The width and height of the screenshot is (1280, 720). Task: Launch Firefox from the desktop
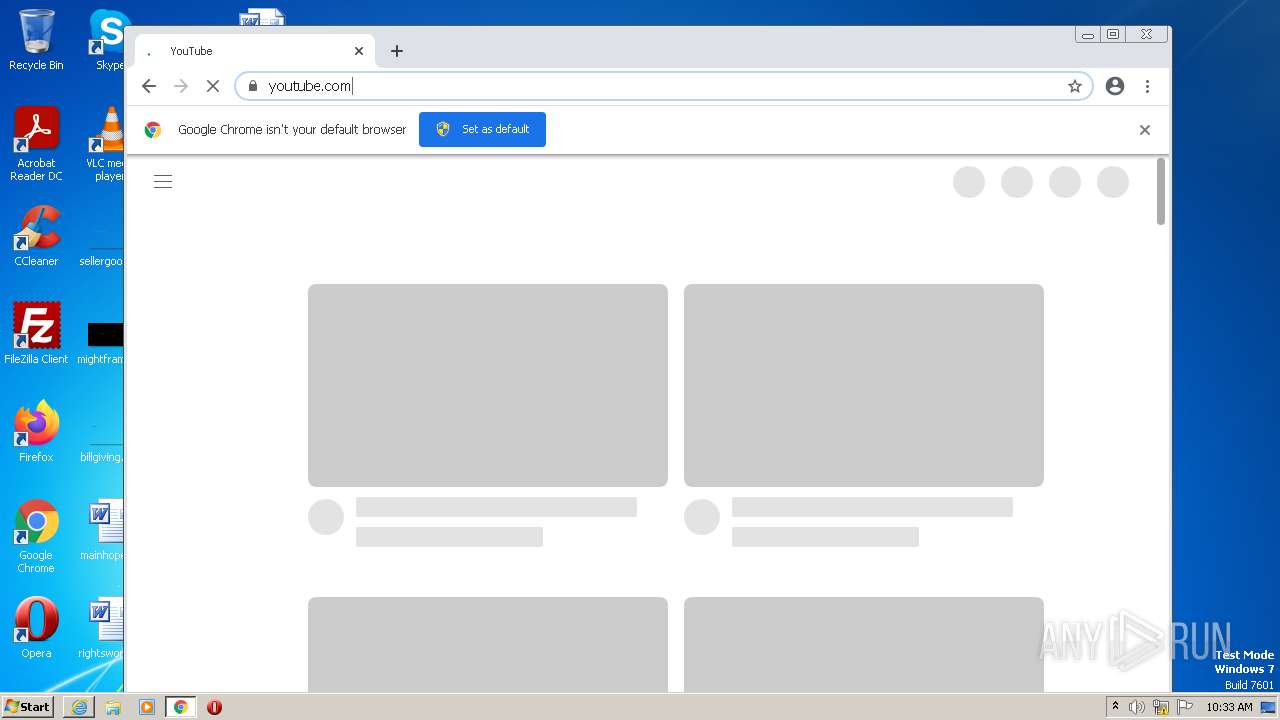click(x=36, y=432)
